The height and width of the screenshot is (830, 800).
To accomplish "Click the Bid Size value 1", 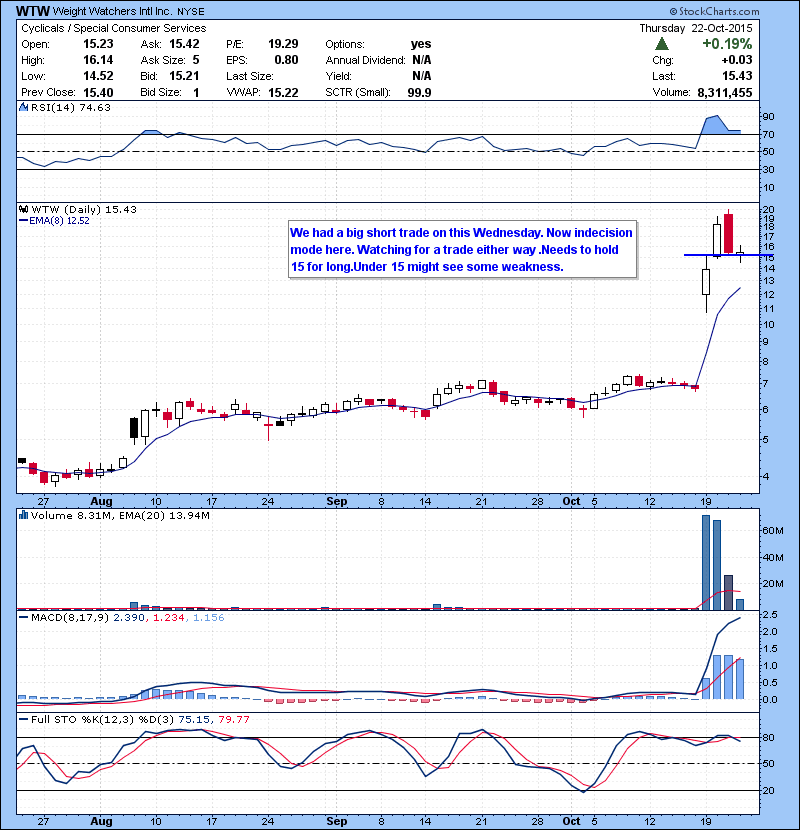I will 196,93.
